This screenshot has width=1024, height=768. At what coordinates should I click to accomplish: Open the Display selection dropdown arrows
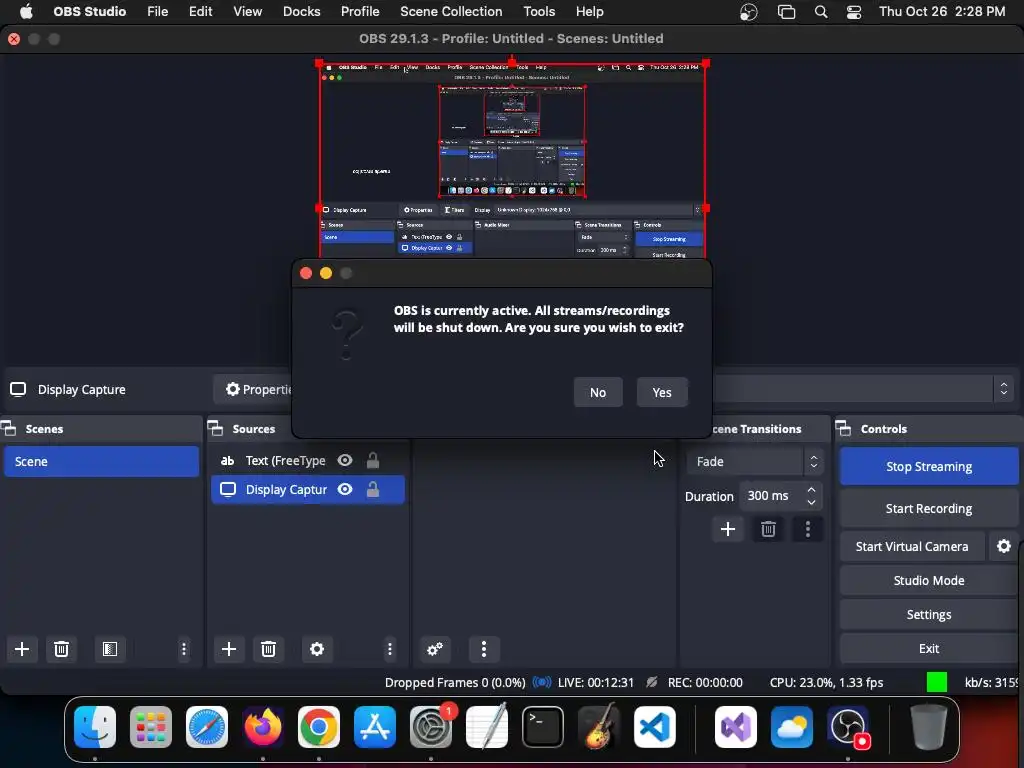pyautogui.click(x=1004, y=389)
